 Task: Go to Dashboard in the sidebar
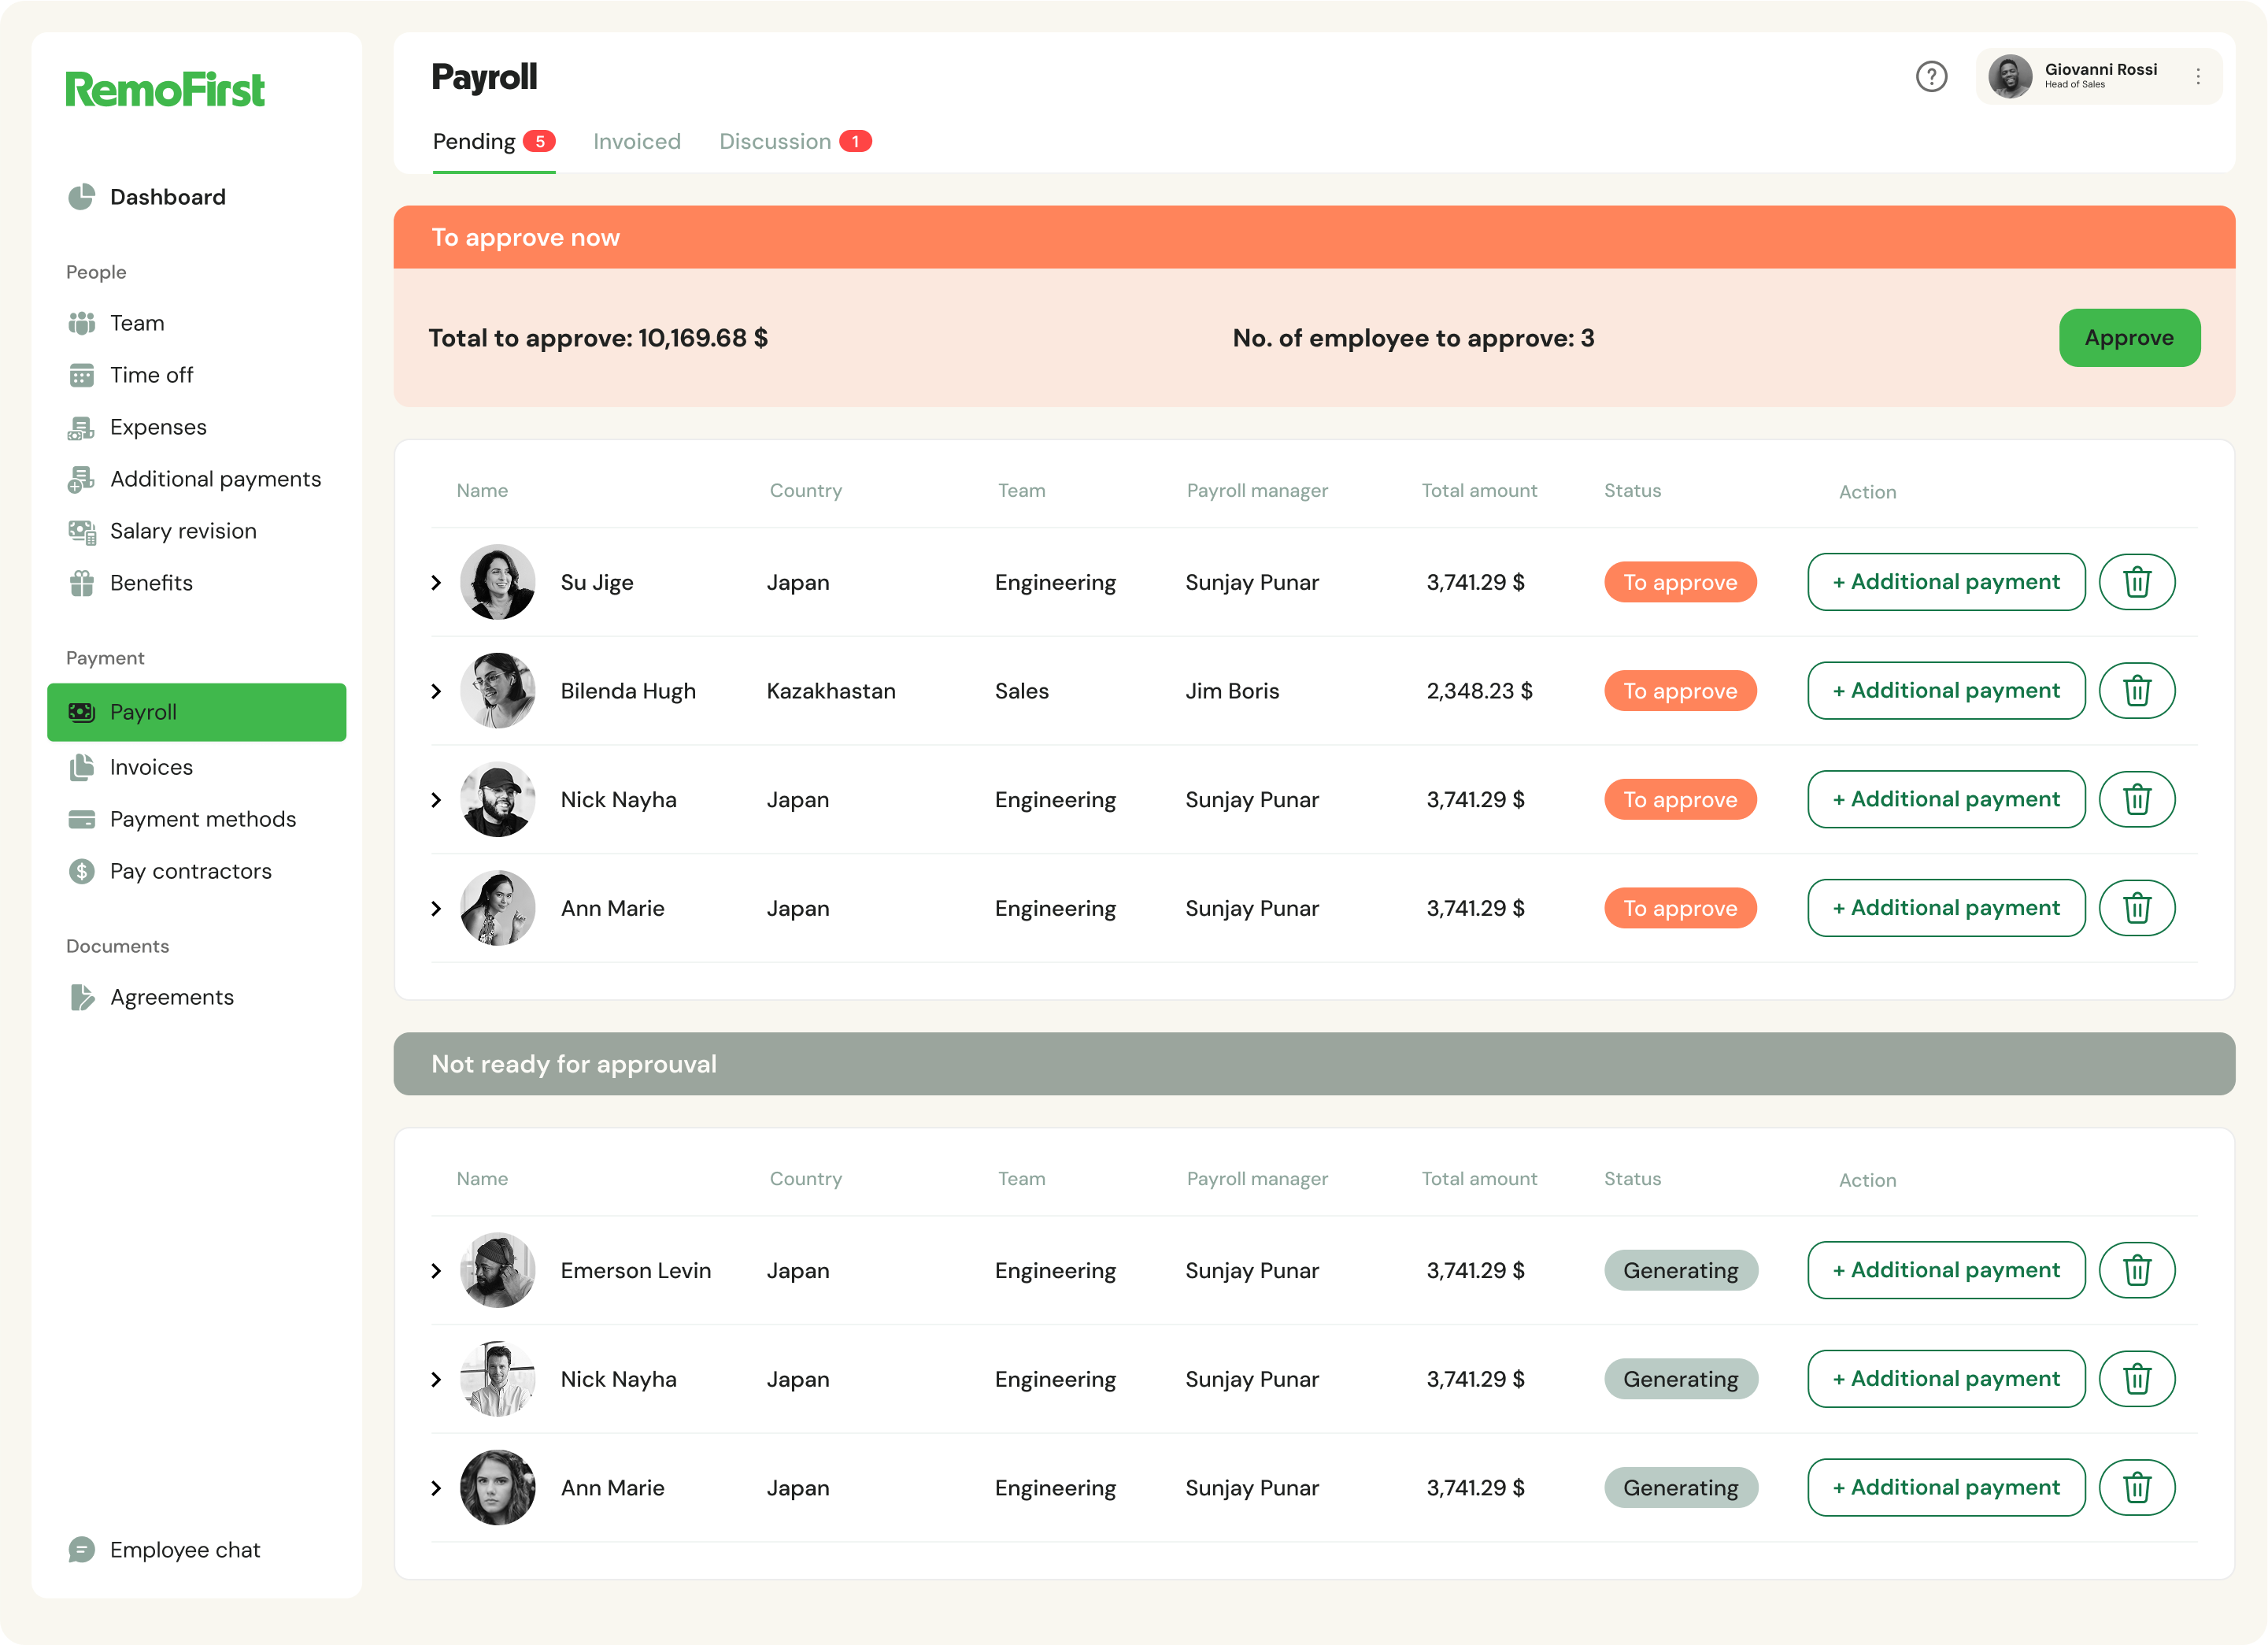pos(167,197)
